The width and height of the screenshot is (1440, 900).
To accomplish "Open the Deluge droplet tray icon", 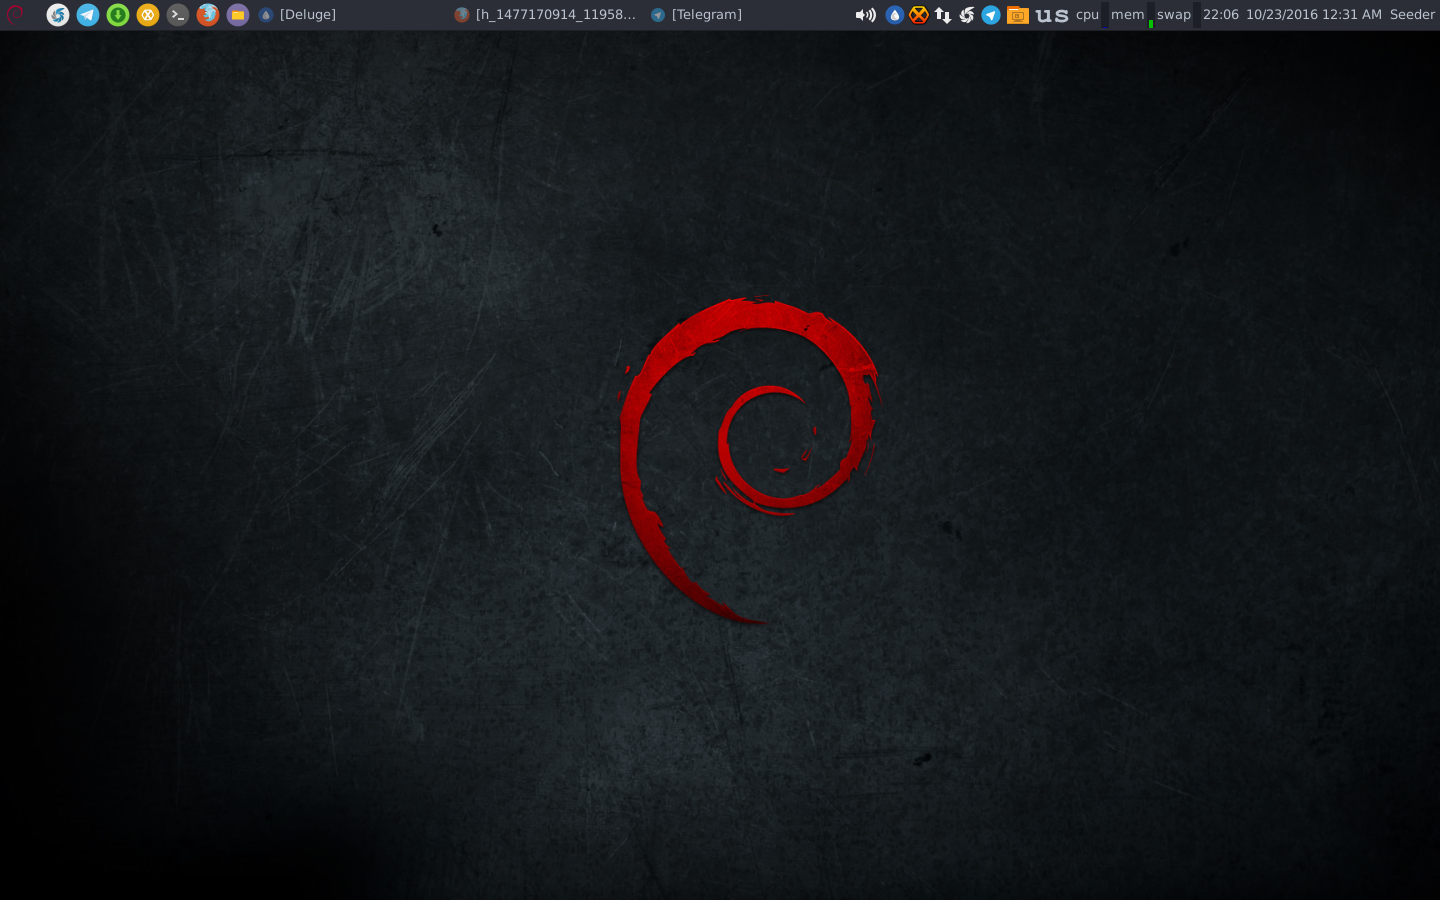I will pos(895,15).
